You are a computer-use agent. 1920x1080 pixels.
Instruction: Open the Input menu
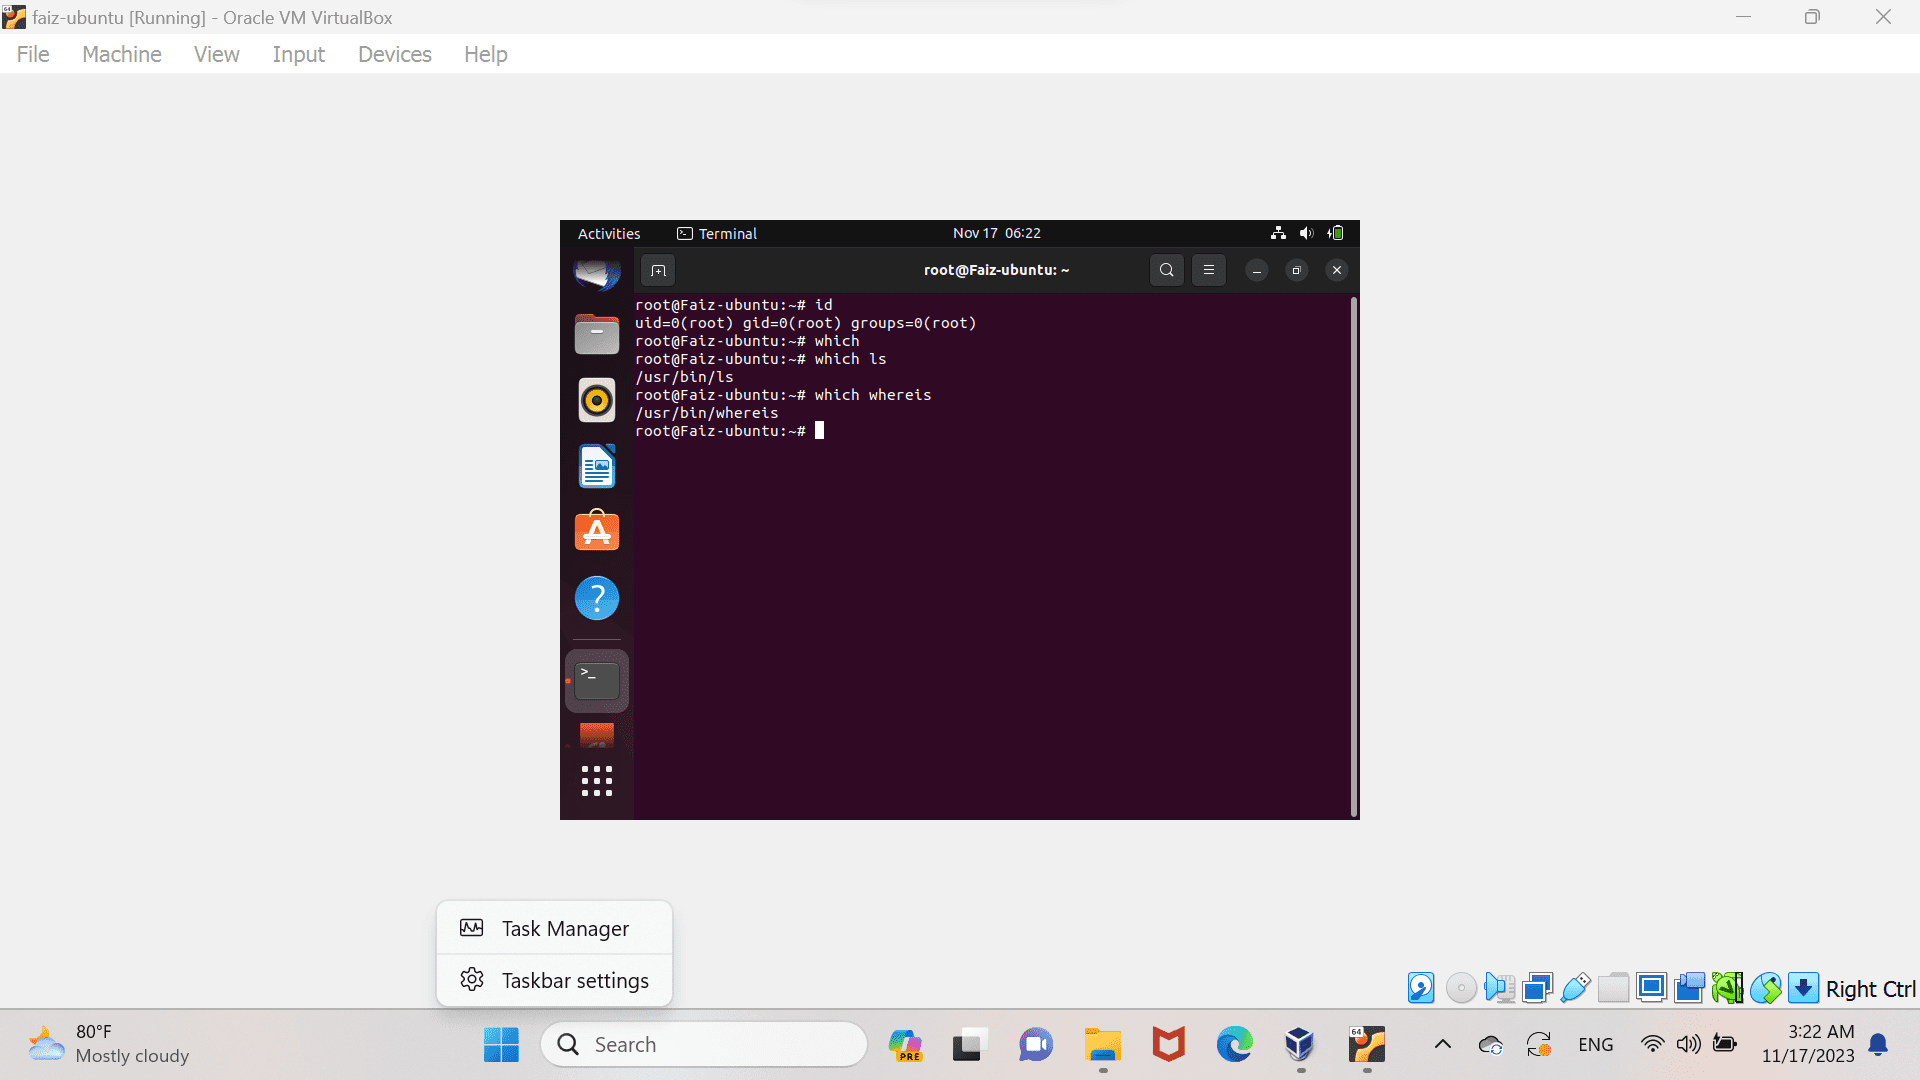click(x=298, y=54)
